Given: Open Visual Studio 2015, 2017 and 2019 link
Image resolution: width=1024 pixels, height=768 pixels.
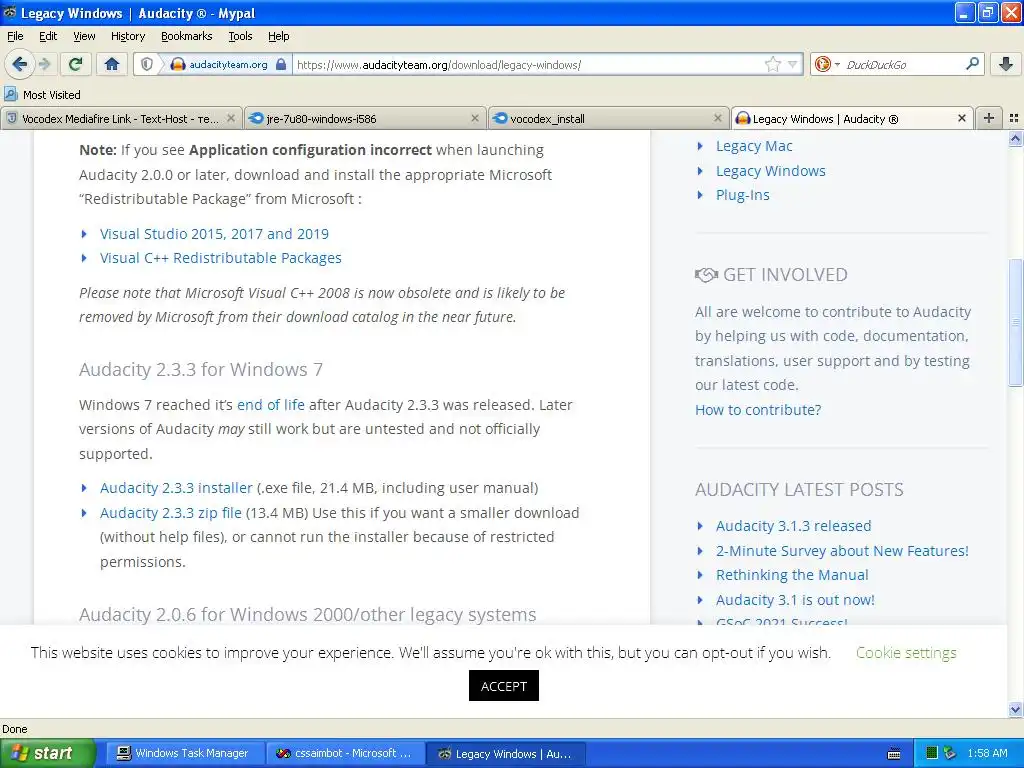Looking at the screenshot, I should point(214,234).
